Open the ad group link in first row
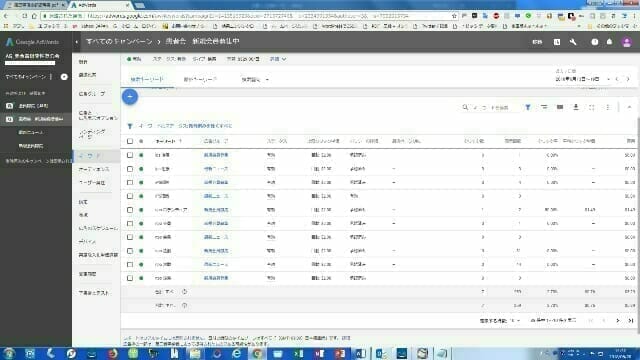 pos(216,155)
